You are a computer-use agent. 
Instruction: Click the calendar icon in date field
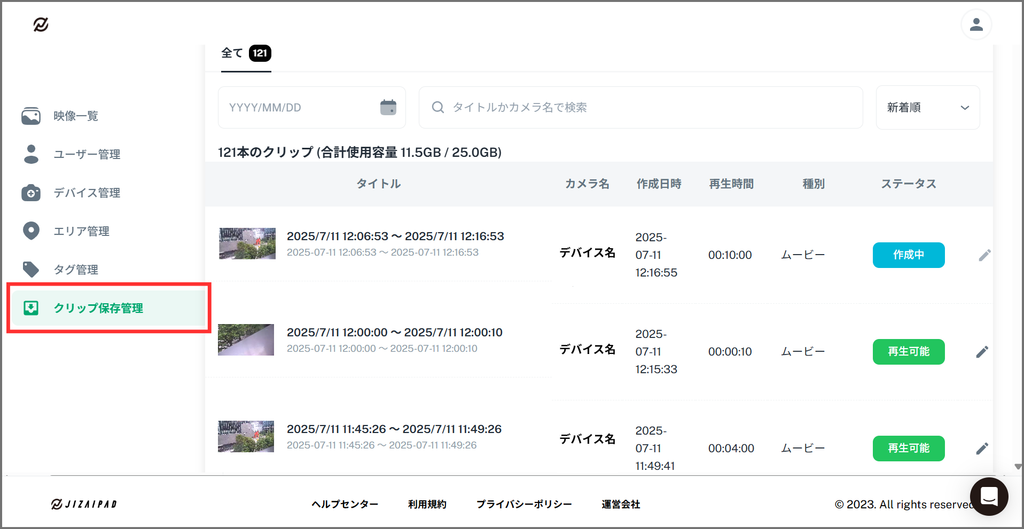pyautogui.click(x=388, y=107)
